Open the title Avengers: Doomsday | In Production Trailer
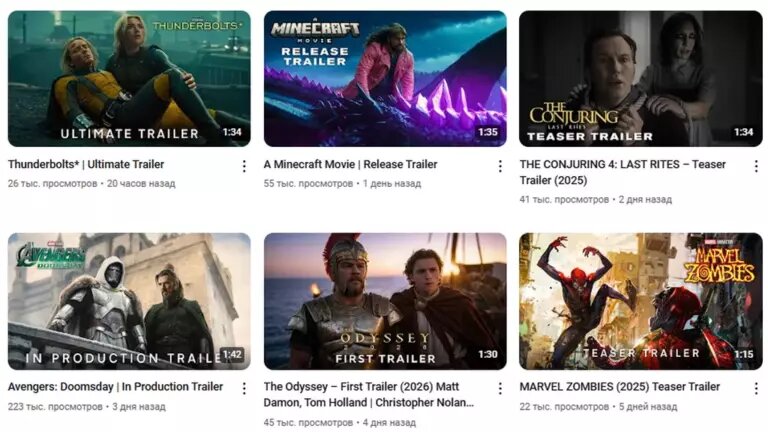Image resolution: width=768 pixels, height=432 pixels. 115,387
